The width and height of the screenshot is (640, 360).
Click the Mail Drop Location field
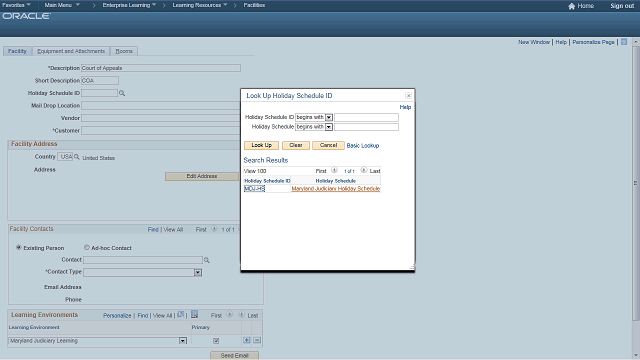tap(161, 106)
